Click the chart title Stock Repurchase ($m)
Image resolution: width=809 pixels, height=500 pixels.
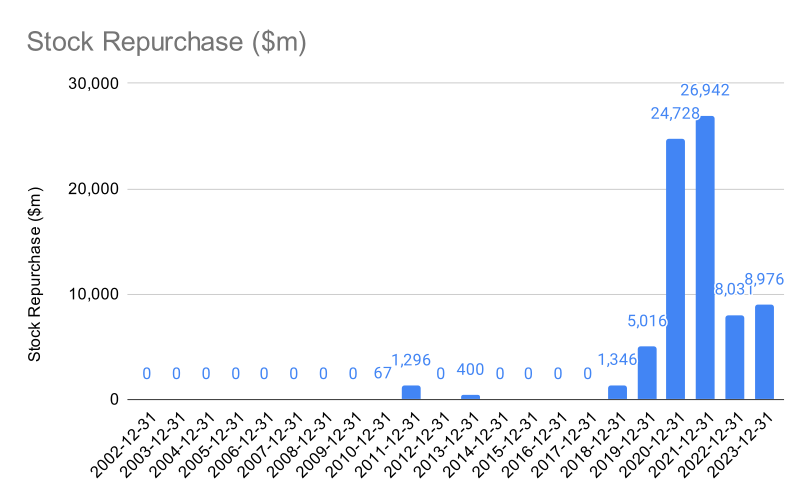167,42
